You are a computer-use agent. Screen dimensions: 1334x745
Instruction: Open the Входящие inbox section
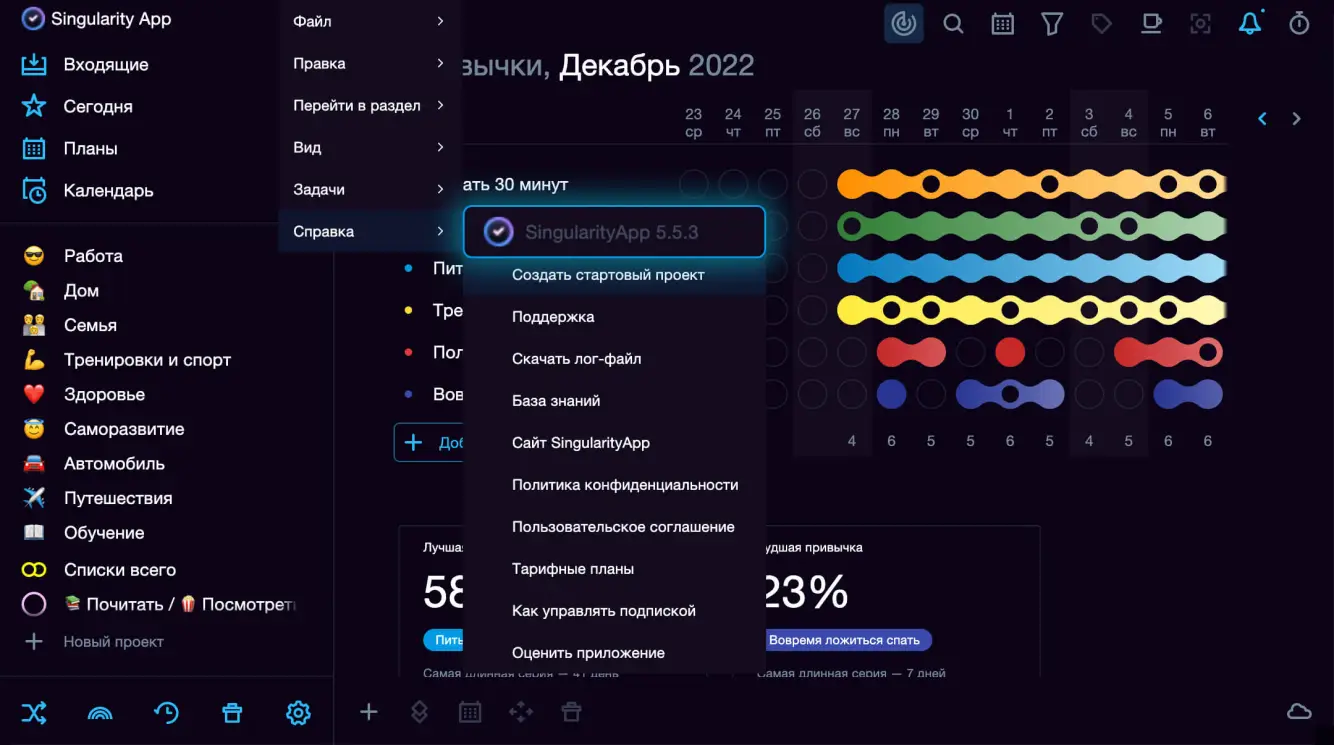coord(105,65)
